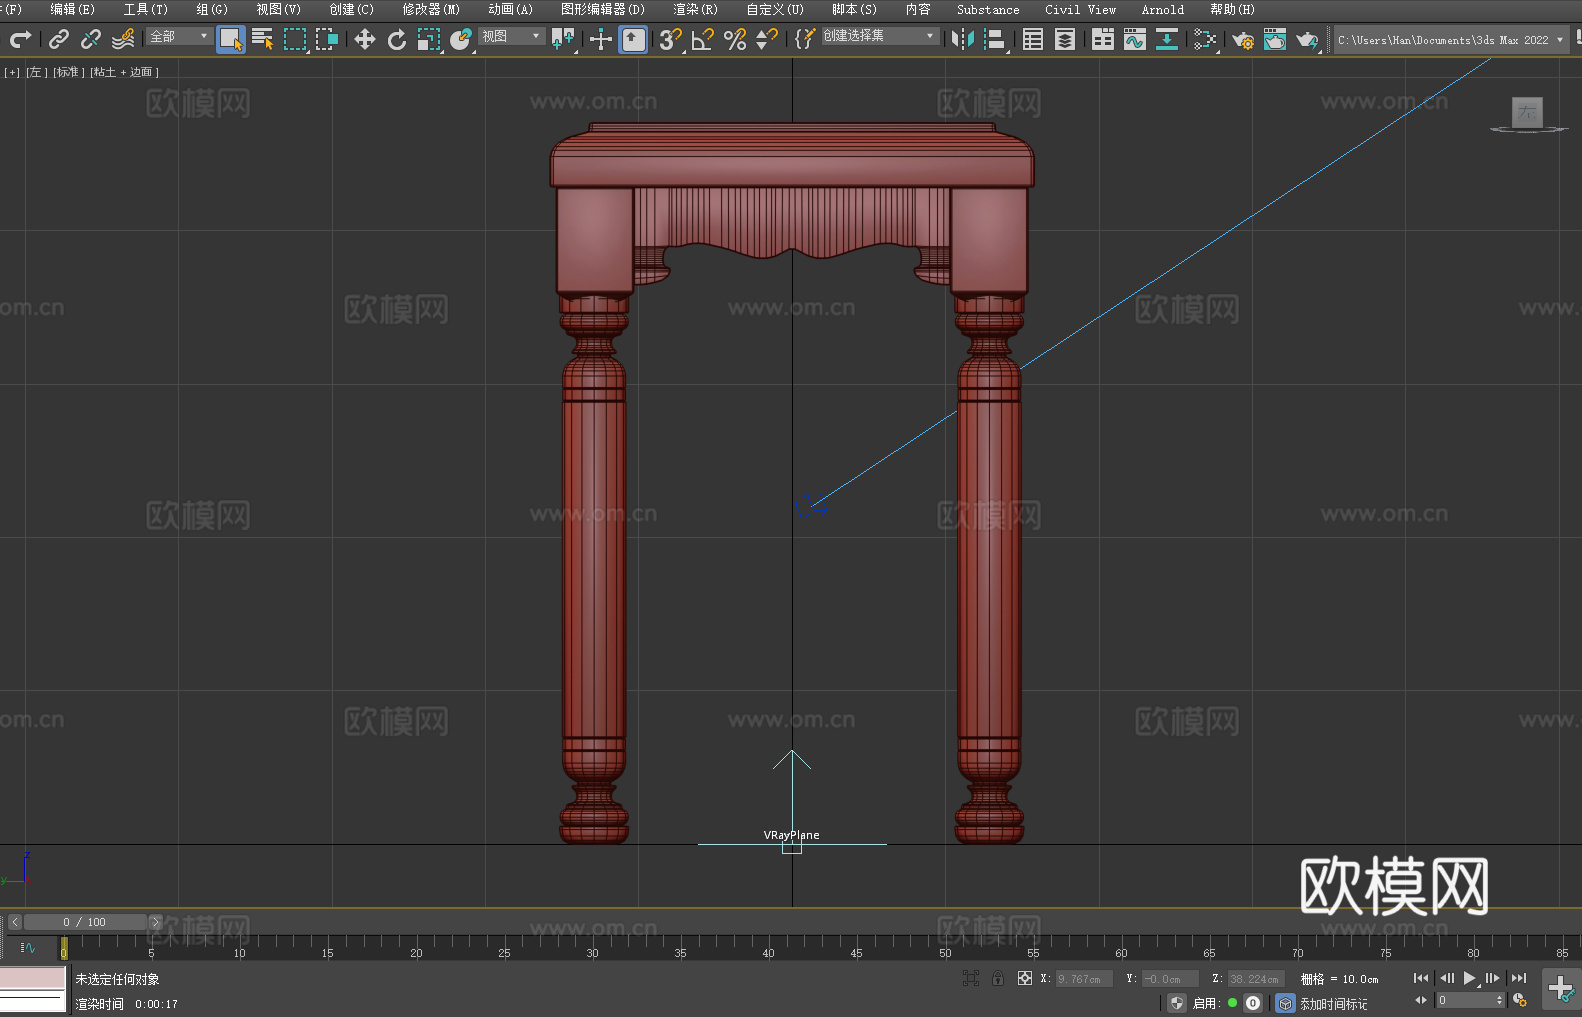The height and width of the screenshot is (1017, 1582).
Task: Click Bind to Space Warp icon
Action: click(123, 39)
